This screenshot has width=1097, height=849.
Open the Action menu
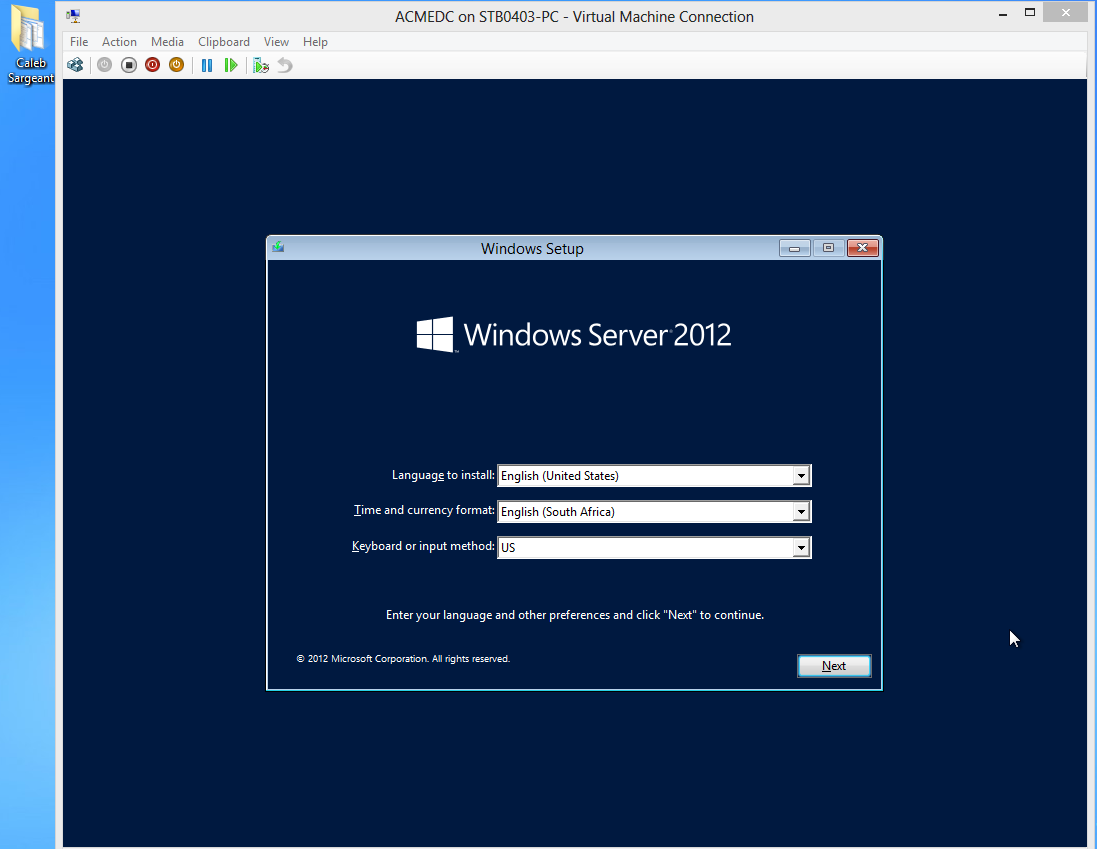click(119, 42)
